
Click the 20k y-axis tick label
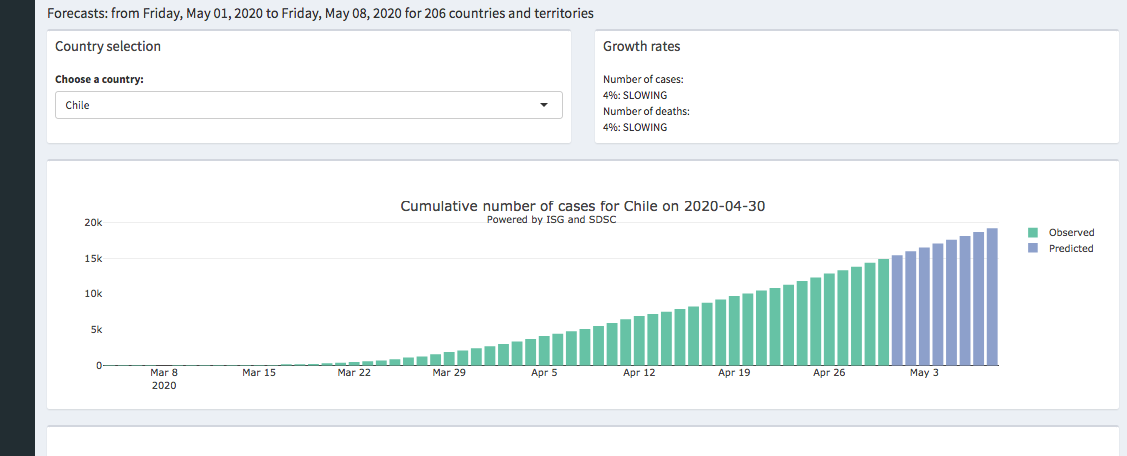tap(92, 223)
